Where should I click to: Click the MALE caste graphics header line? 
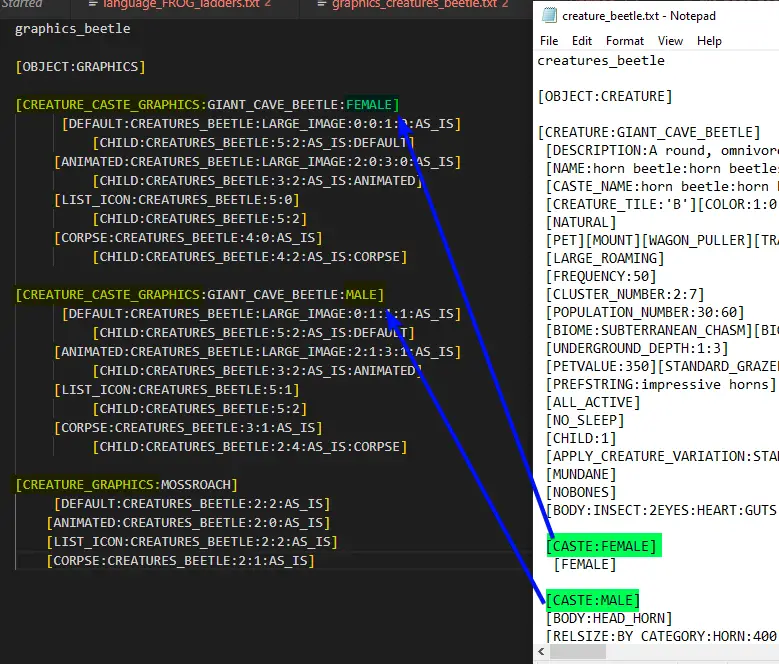[200, 295]
